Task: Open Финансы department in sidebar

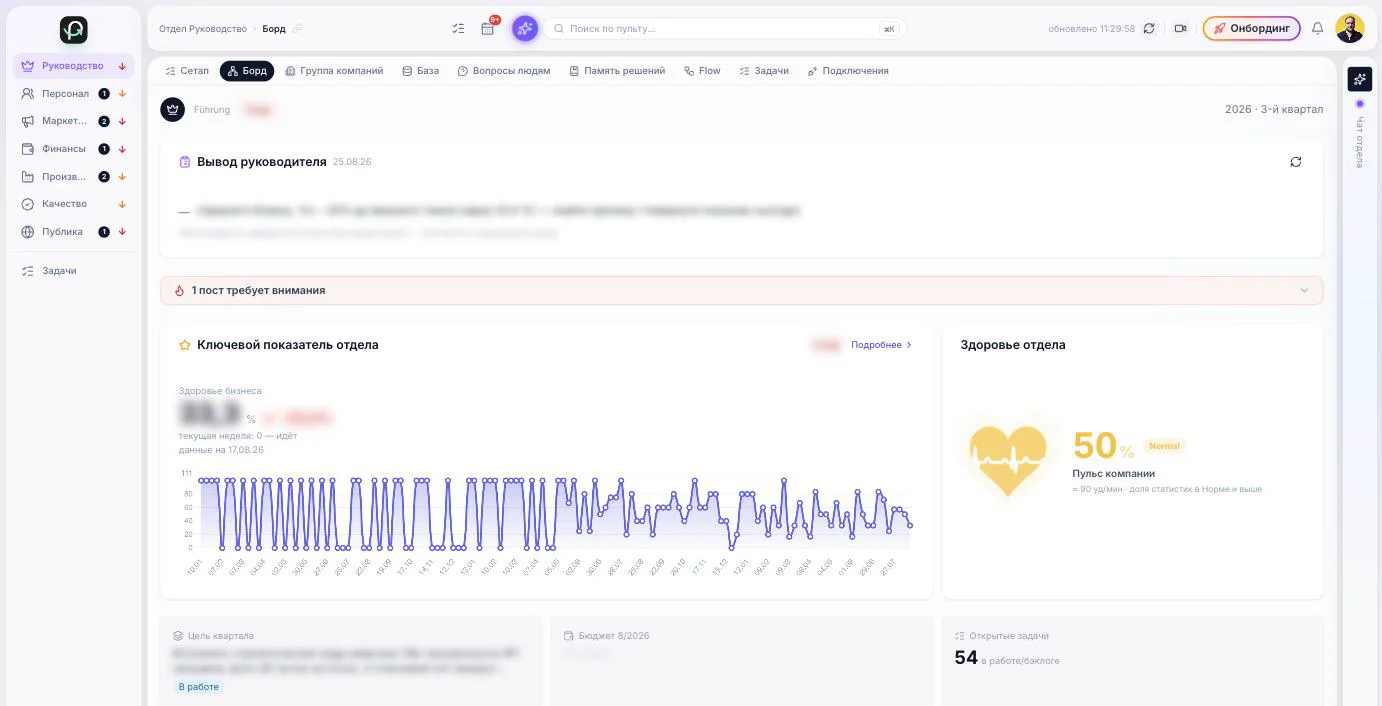Action: click(x=73, y=149)
